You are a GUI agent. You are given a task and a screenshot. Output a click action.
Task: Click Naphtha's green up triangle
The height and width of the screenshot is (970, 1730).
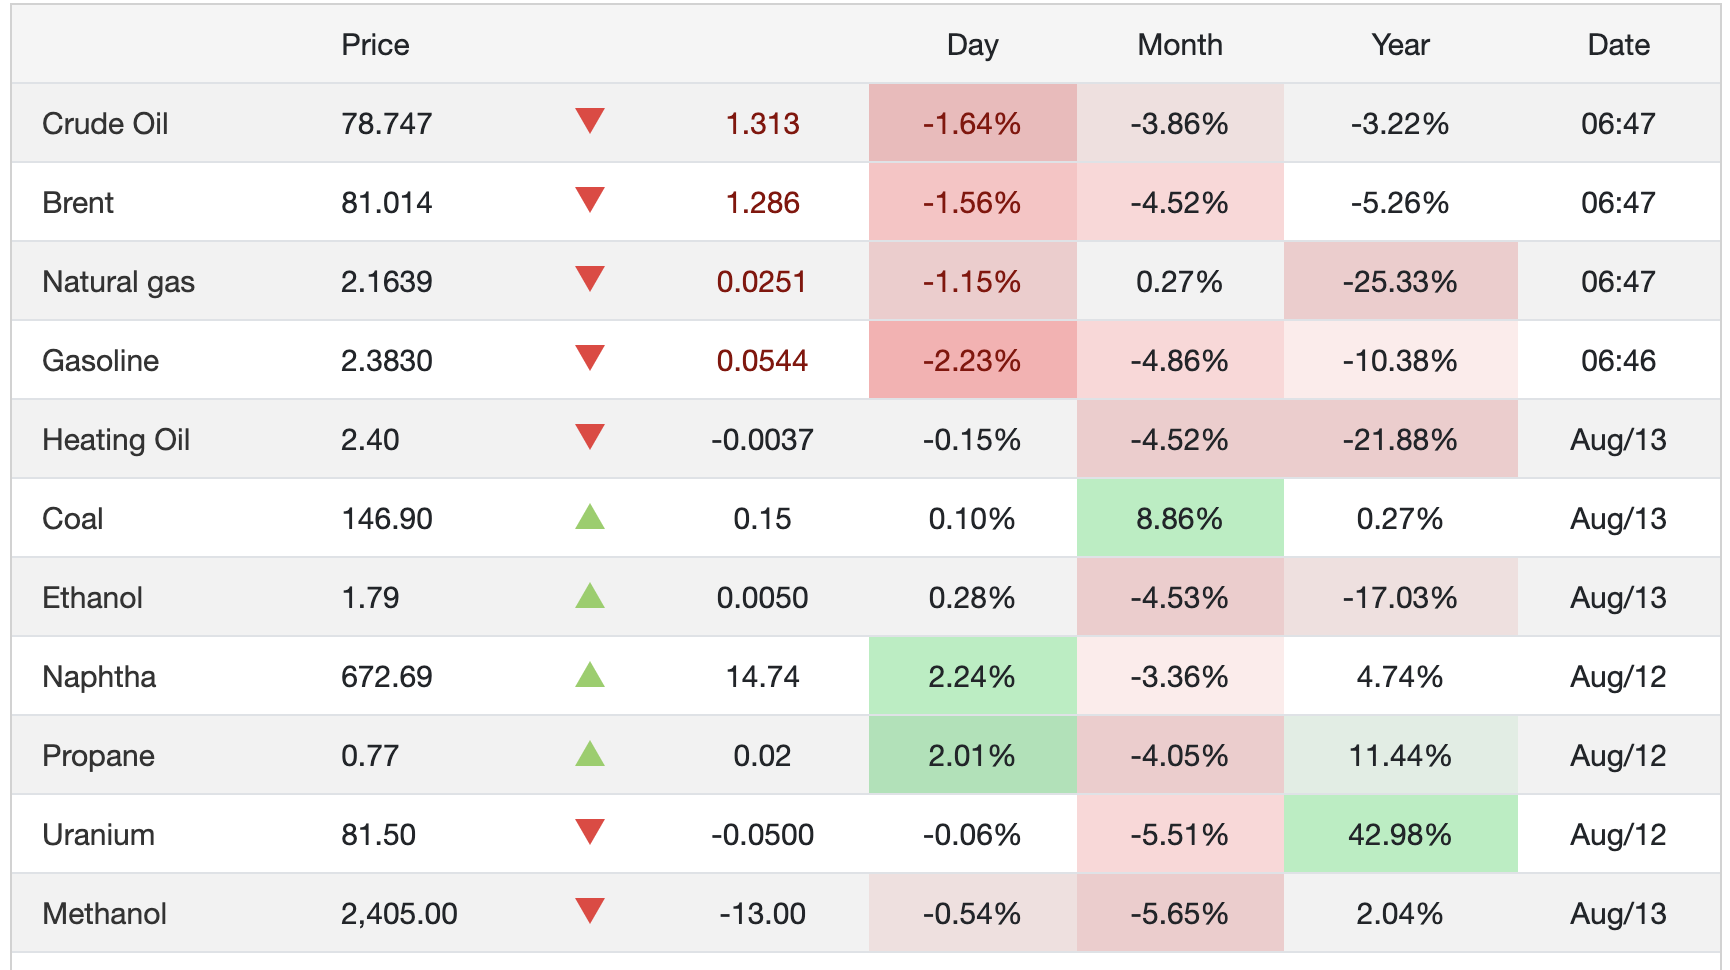point(590,674)
